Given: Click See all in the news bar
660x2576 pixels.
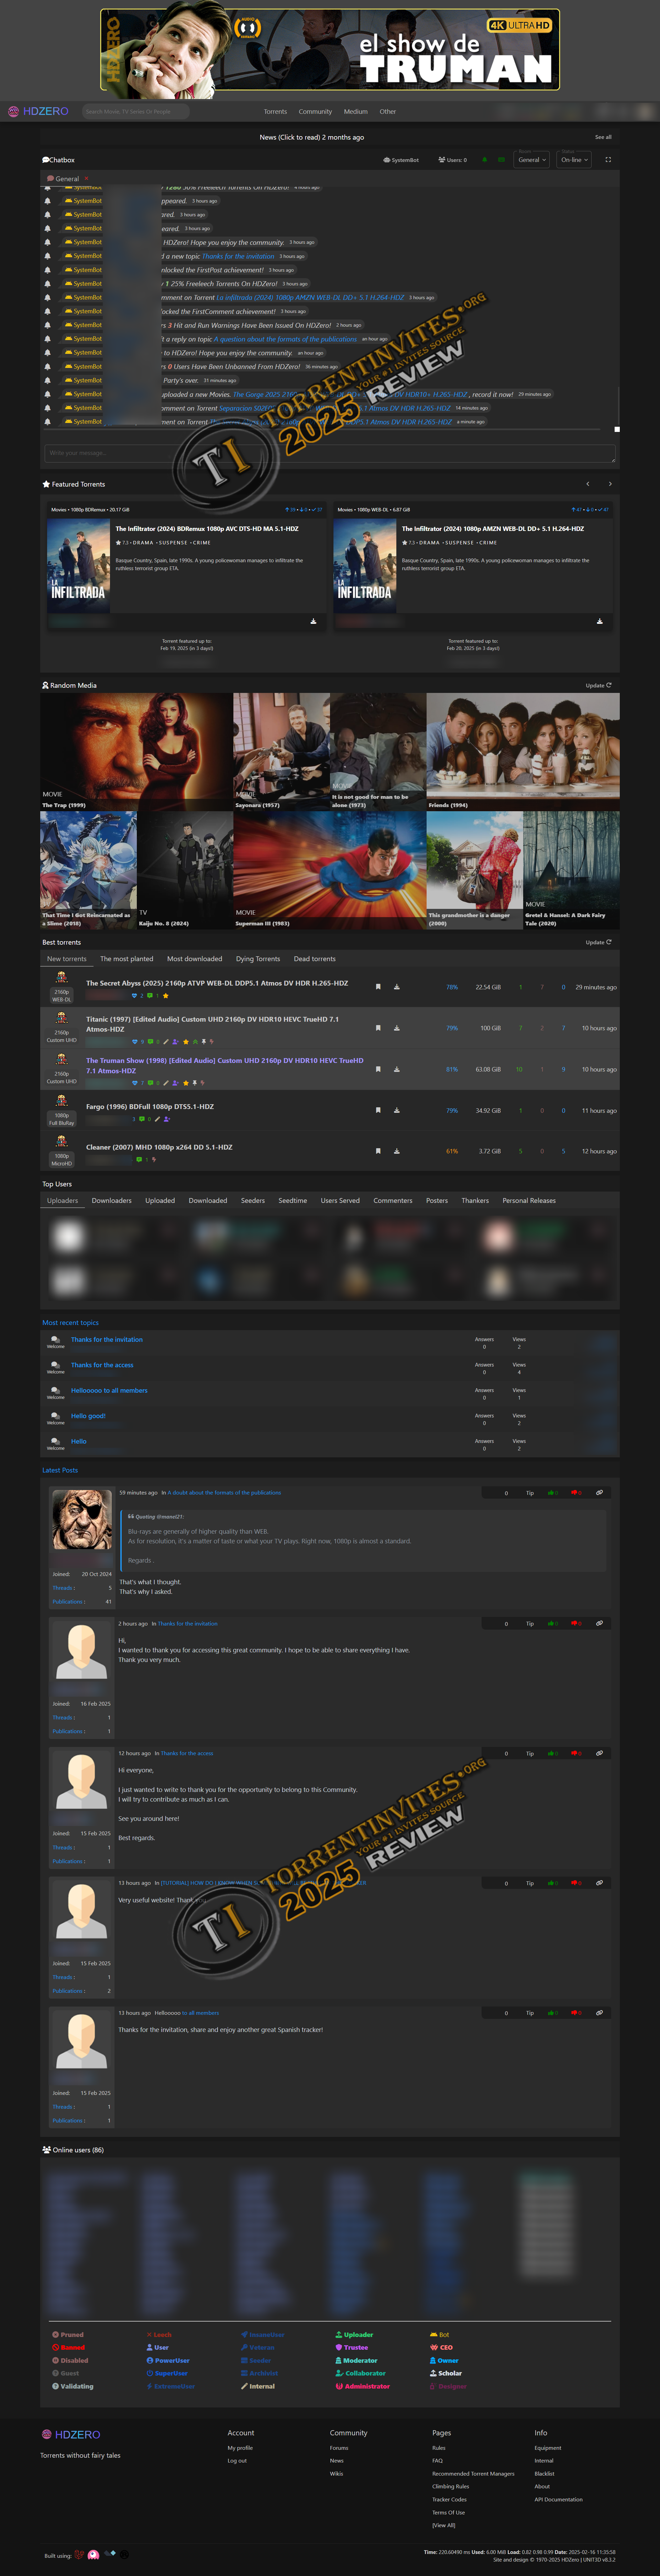Looking at the screenshot, I should click(x=603, y=137).
